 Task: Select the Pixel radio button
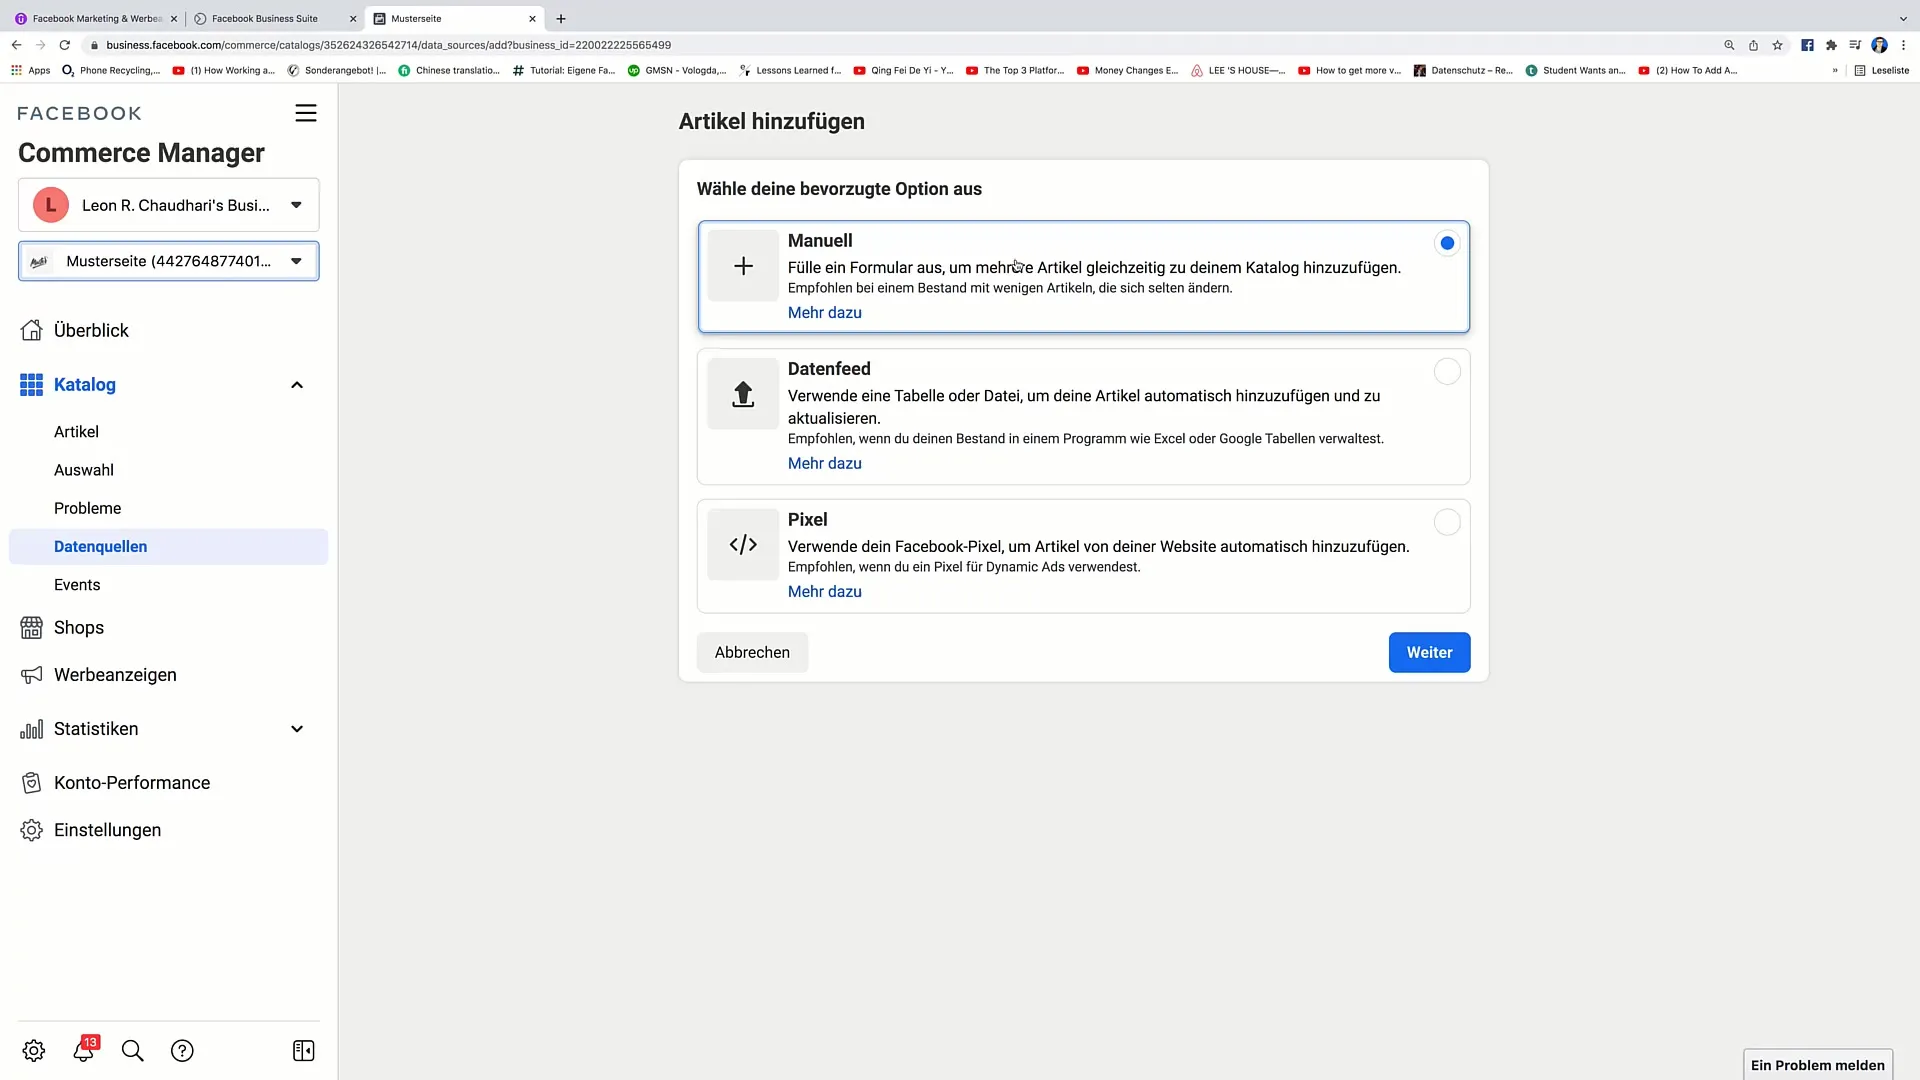[x=1447, y=521]
